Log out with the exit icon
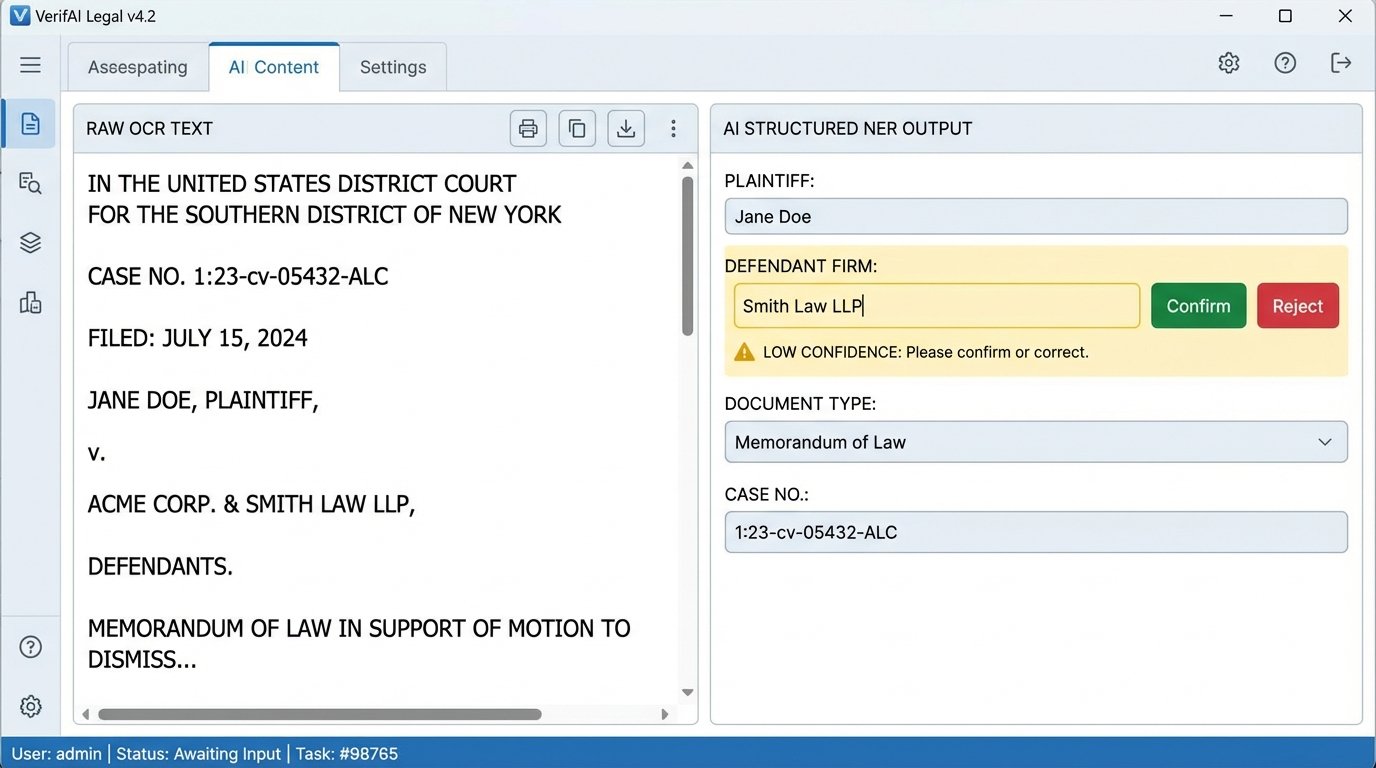Viewport: 1376px width, 768px height. 1341,62
